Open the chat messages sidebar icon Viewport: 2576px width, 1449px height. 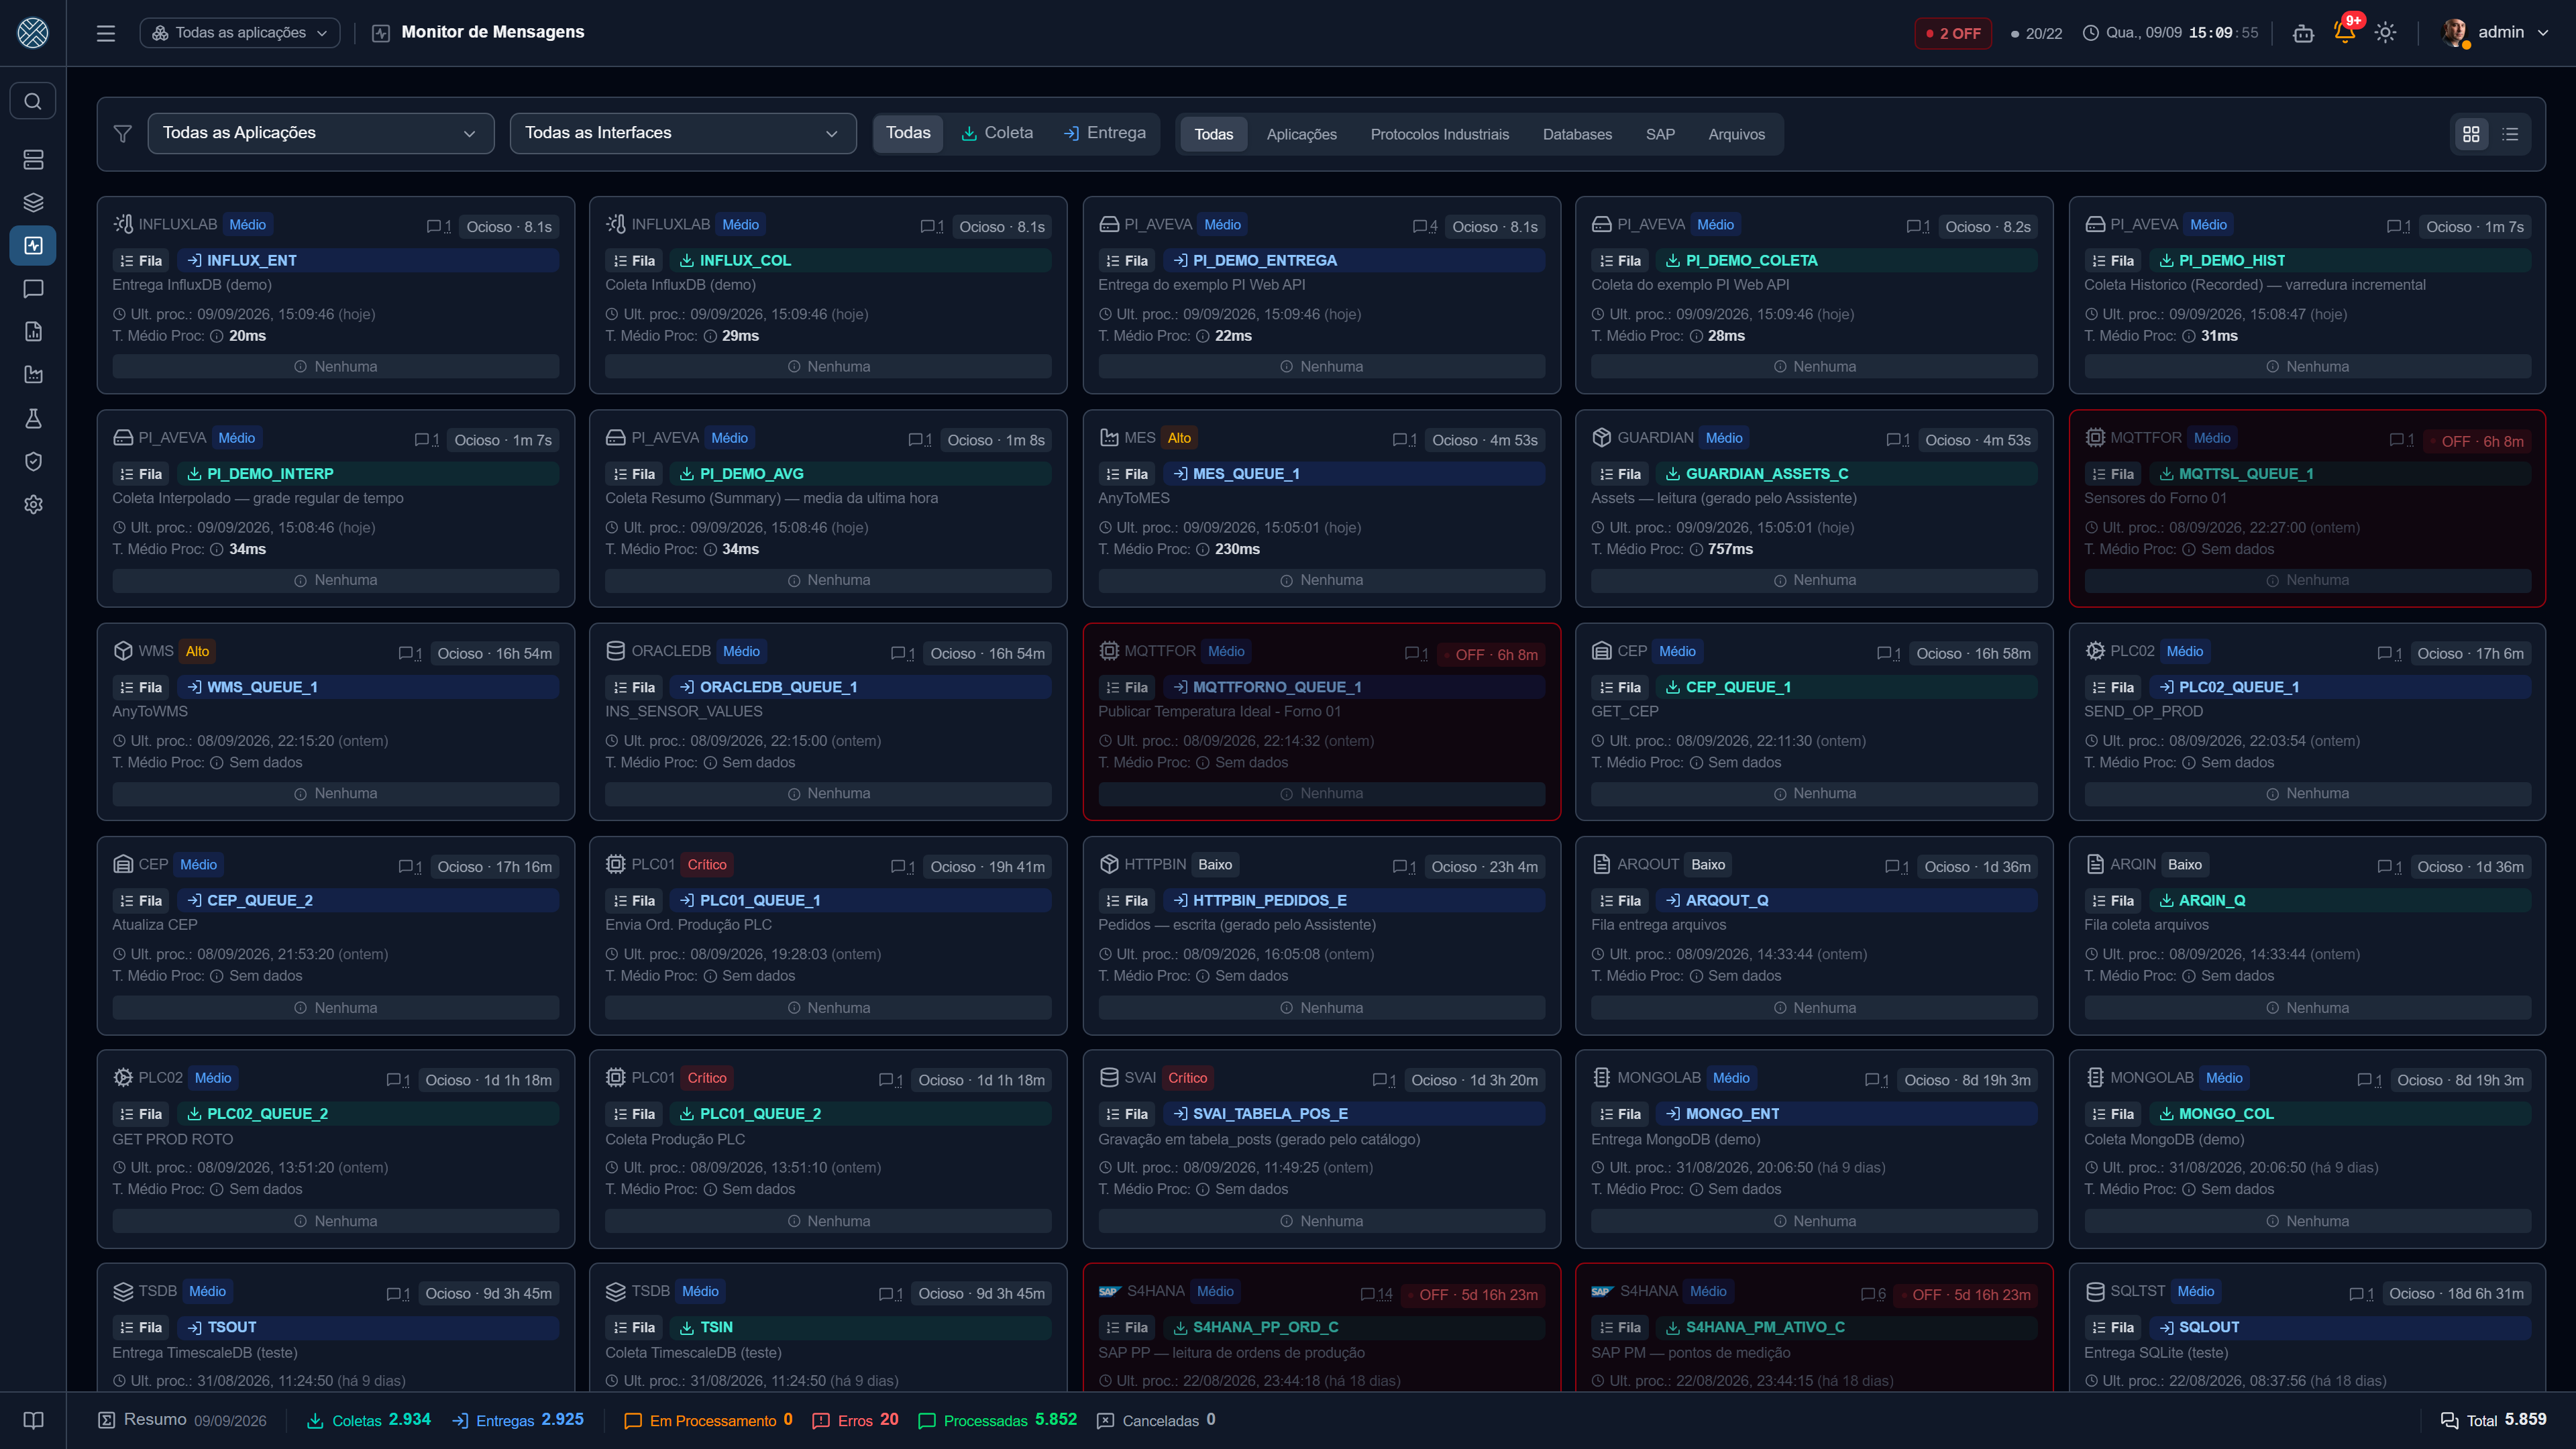tap(33, 289)
